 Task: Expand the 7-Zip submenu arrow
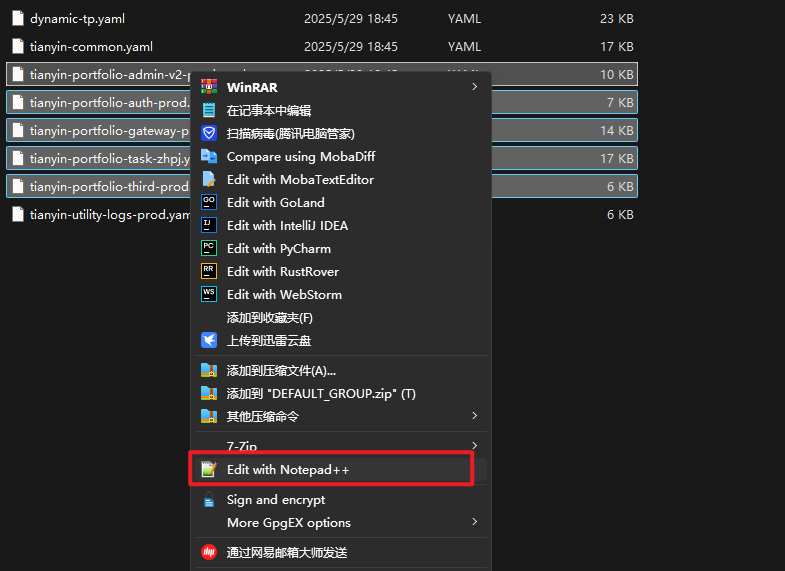tap(474, 445)
